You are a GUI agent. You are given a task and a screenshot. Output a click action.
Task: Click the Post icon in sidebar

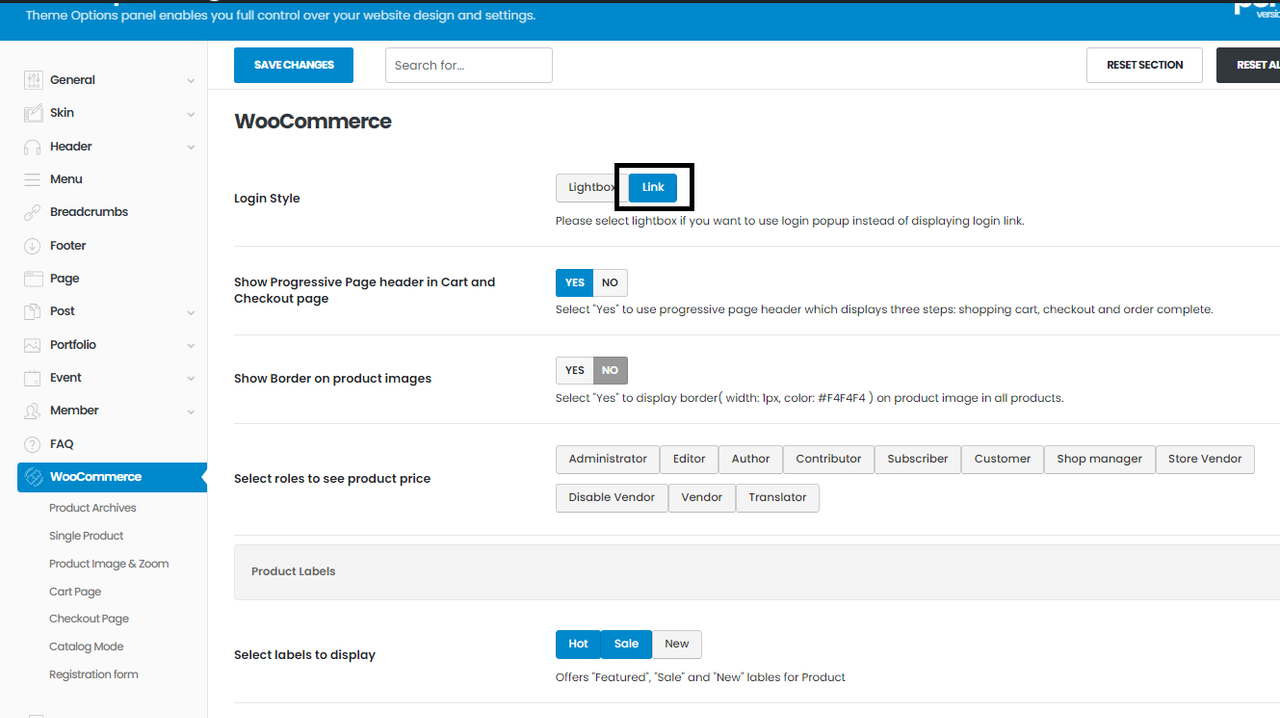33,311
